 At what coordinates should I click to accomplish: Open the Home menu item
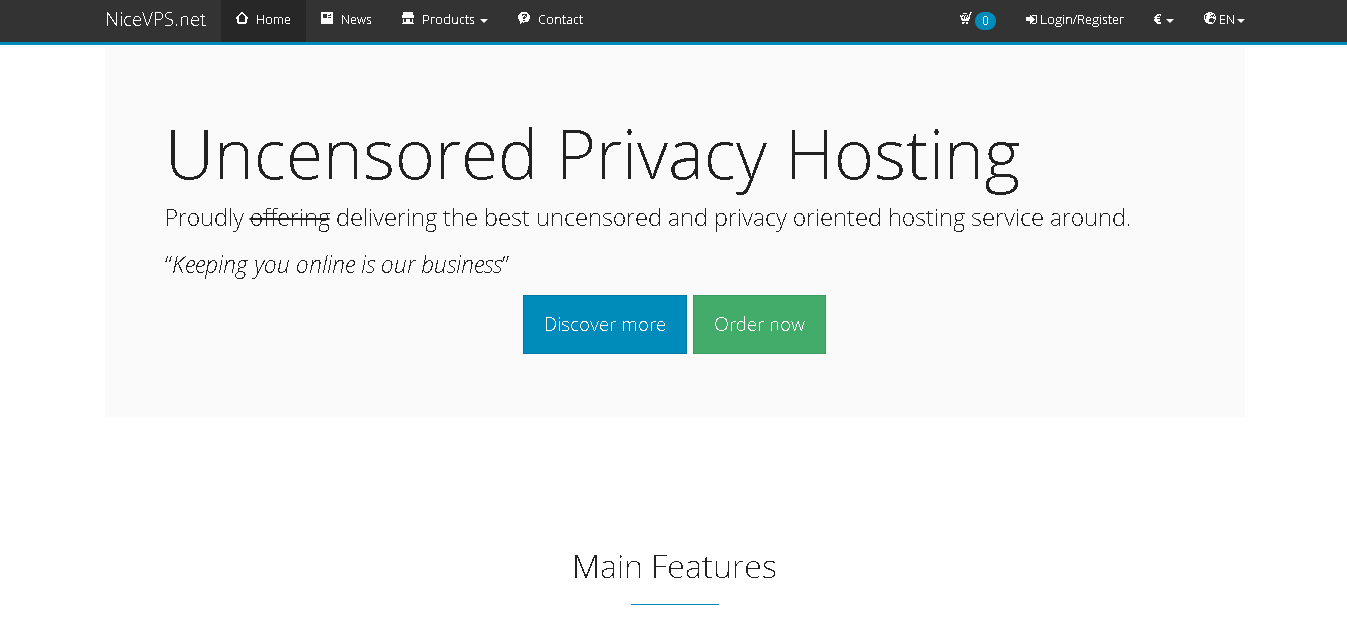point(263,20)
